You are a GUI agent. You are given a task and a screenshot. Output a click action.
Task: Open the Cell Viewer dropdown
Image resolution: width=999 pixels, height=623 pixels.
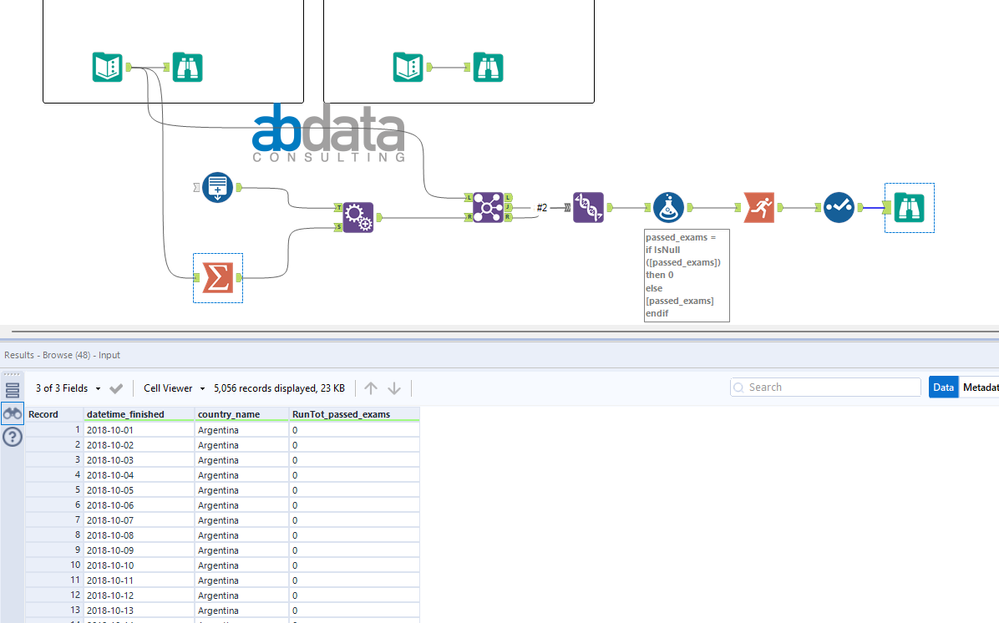point(174,388)
